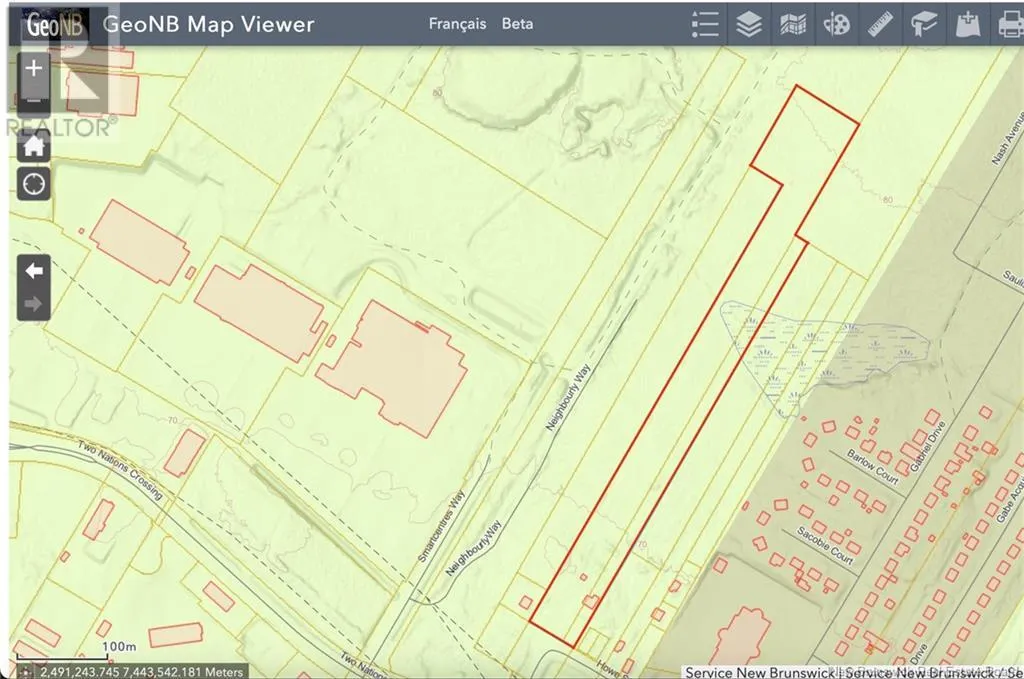Switch language to Français
Image resolution: width=1024 pixels, height=679 pixels.
457,23
